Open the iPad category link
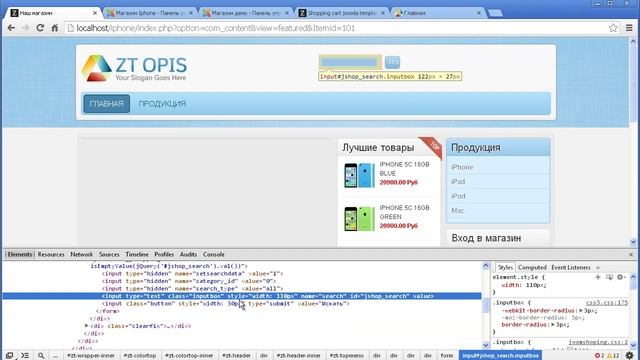 pos(458,182)
